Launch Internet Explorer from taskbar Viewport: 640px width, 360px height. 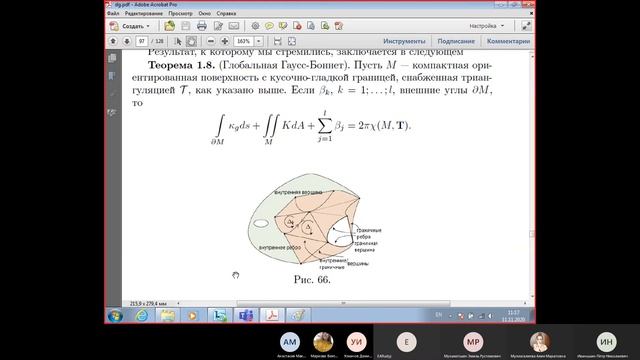(x=142, y=316)
